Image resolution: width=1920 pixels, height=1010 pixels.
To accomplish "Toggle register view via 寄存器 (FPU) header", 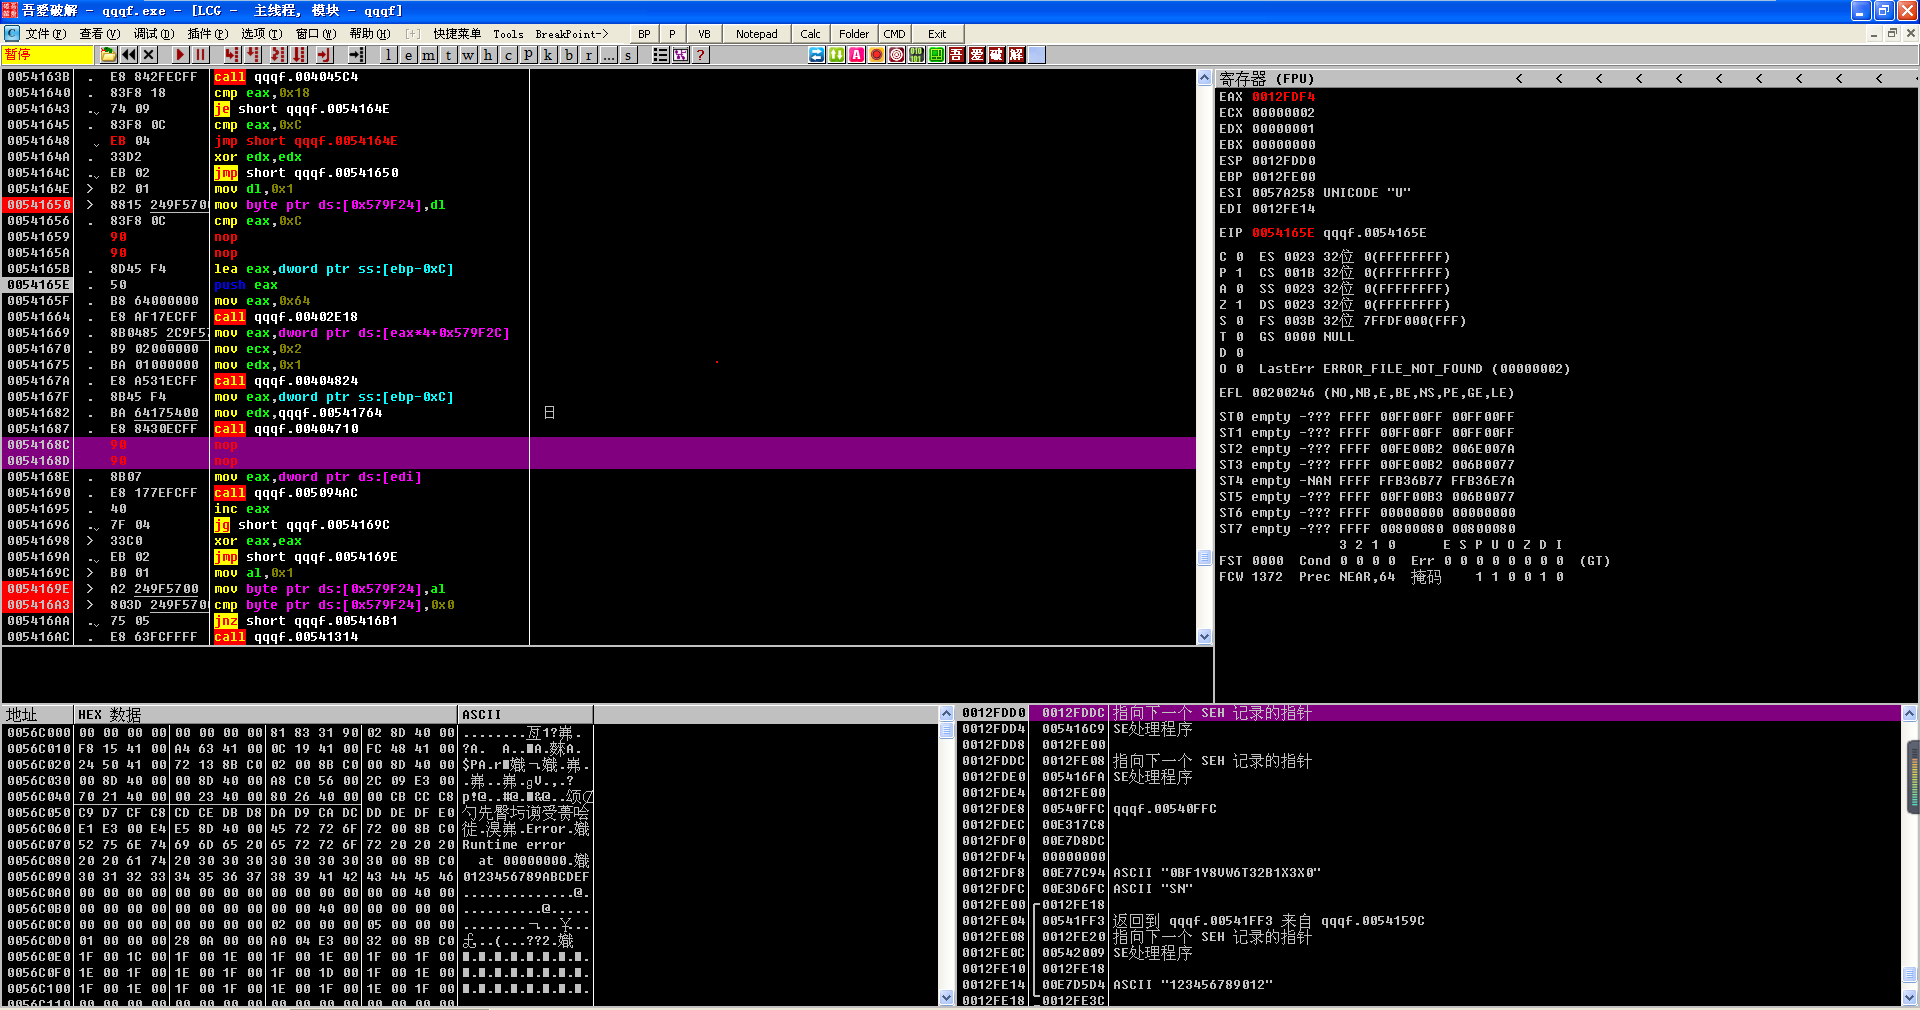I will pyautogui.click(x=1267, y=78).
